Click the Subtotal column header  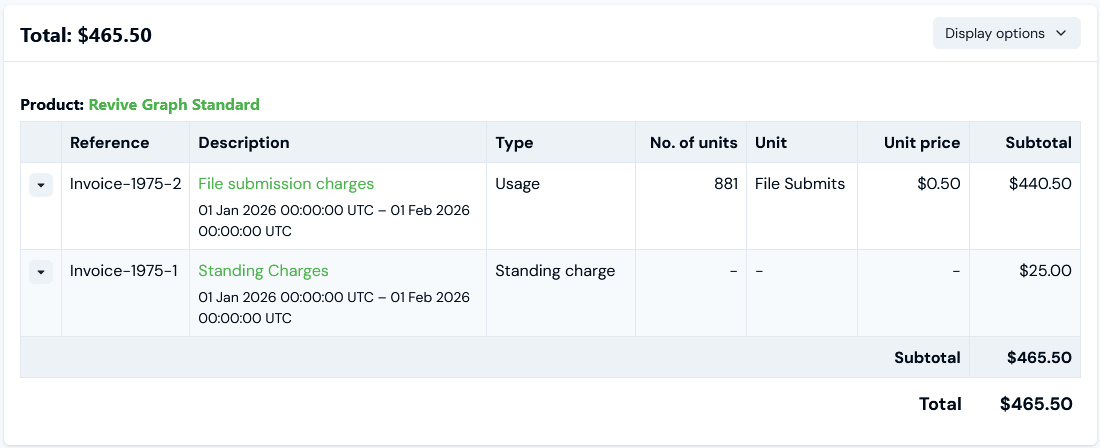coord(1038,143)
